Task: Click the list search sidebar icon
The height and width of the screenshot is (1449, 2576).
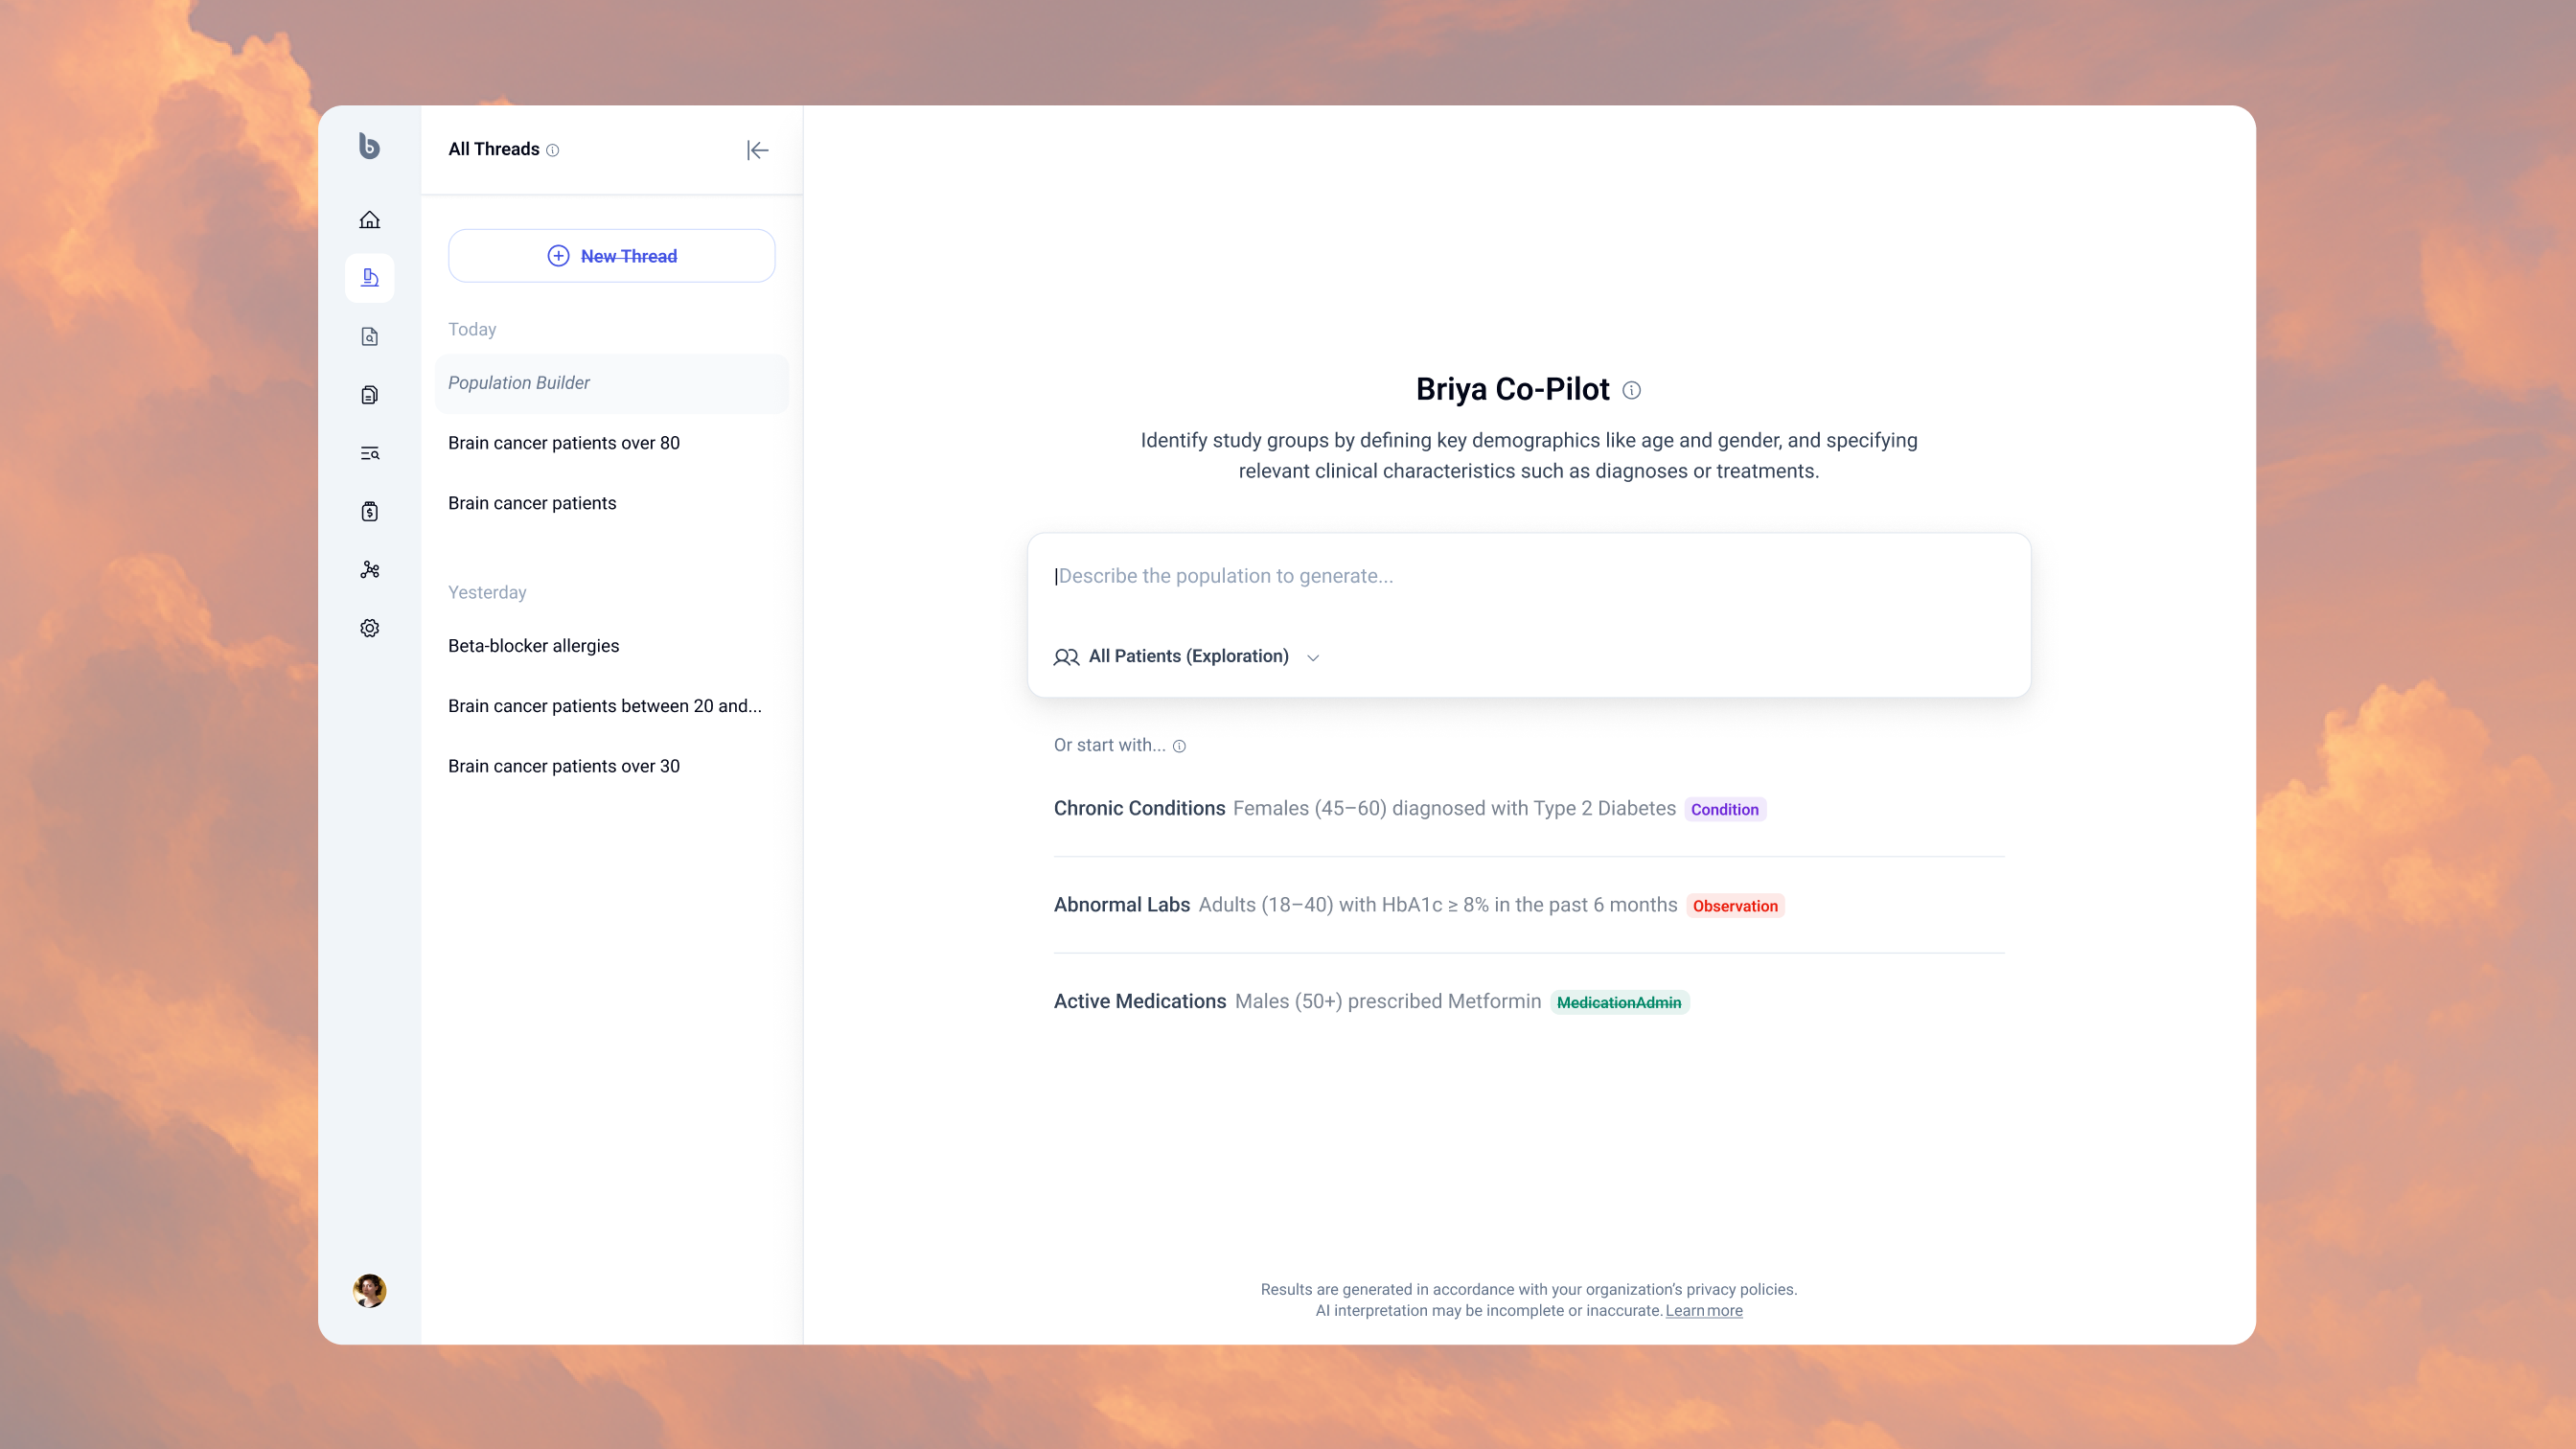Action: [369, 453]
